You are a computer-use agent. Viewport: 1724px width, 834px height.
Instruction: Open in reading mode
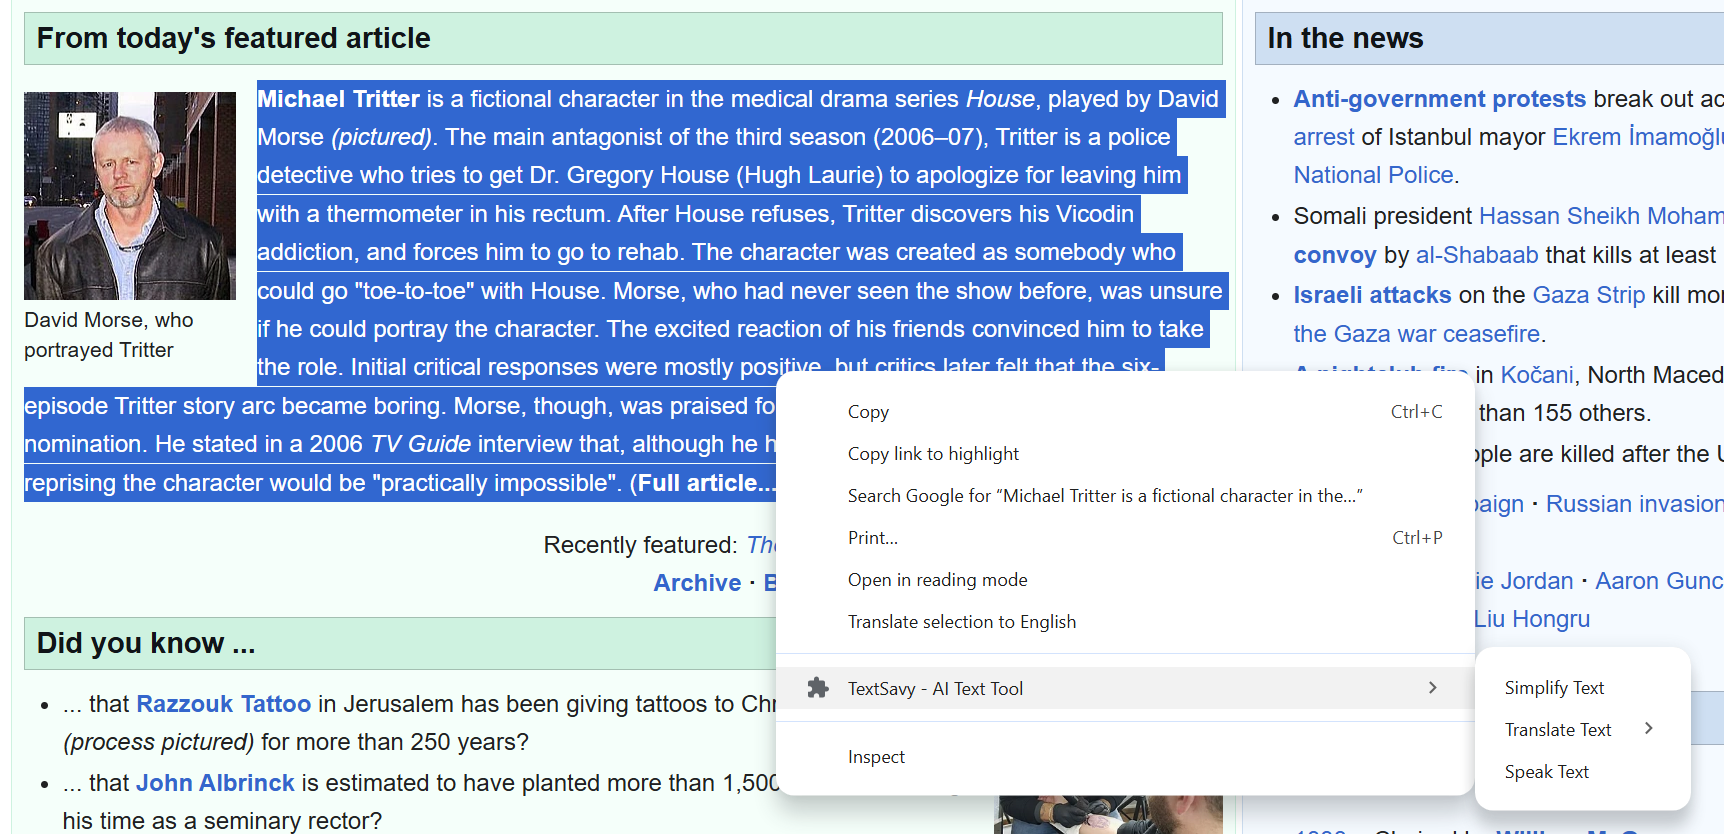click(x=1125, y=580)
